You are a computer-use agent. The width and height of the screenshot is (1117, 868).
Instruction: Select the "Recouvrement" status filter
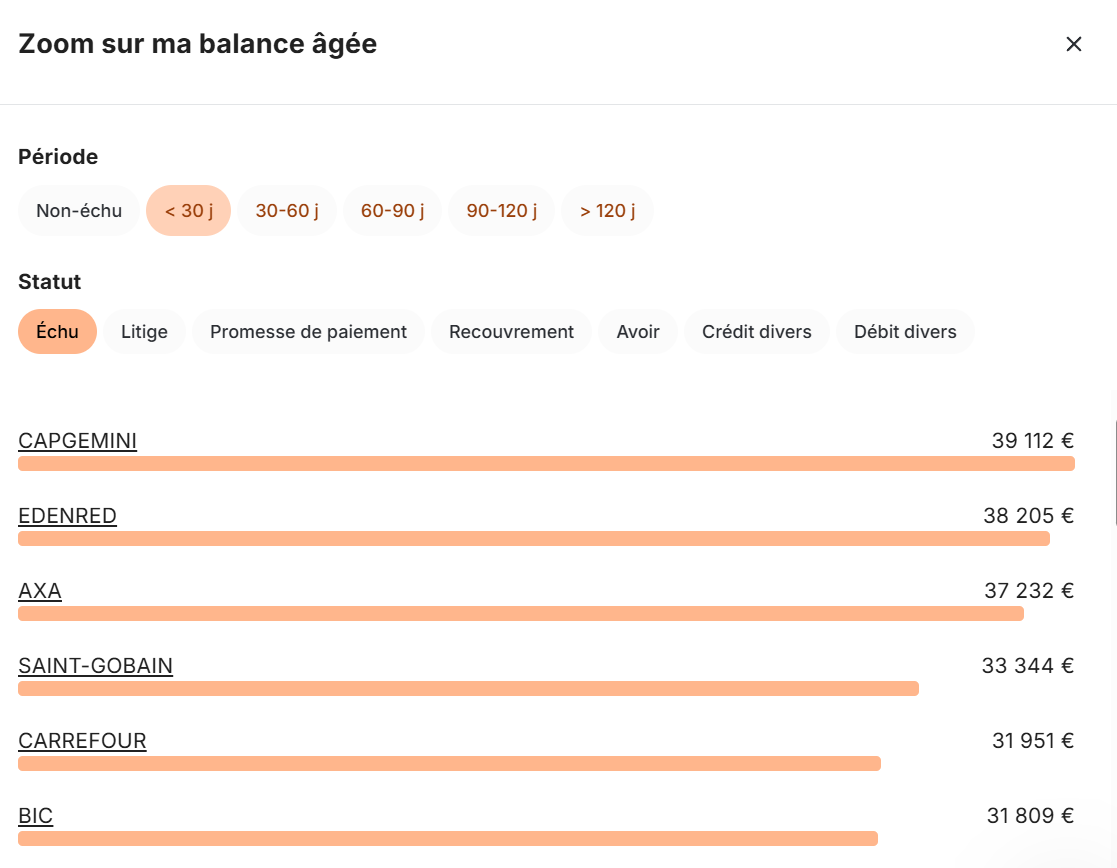(511, 331)
